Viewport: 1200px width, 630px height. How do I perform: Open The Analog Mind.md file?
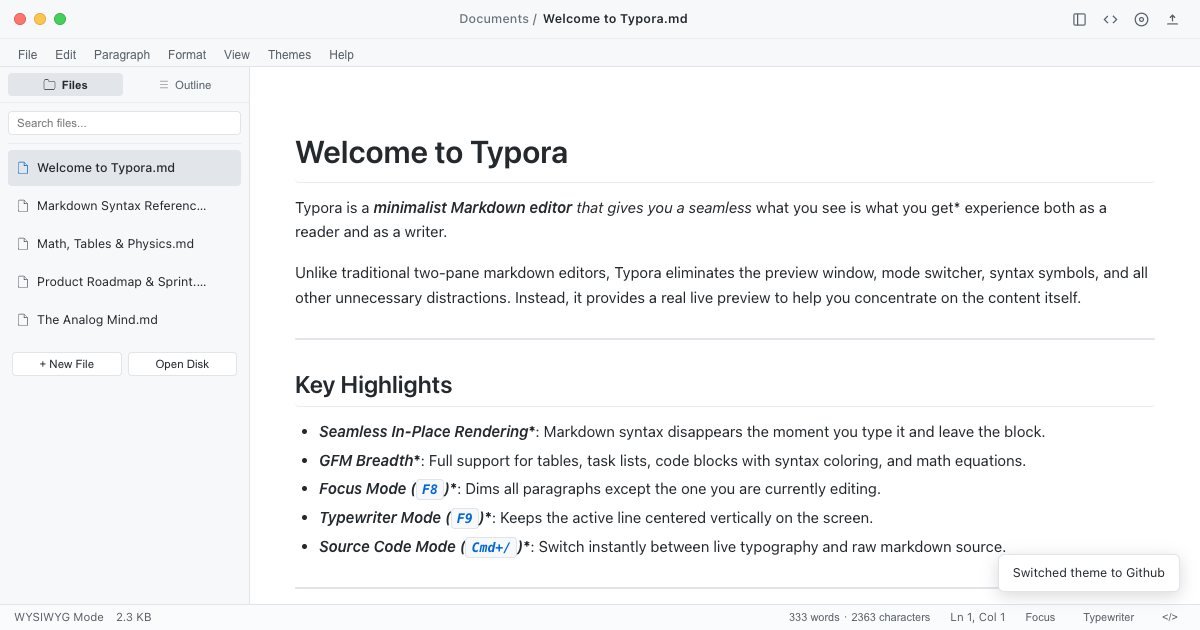point(124,320)
